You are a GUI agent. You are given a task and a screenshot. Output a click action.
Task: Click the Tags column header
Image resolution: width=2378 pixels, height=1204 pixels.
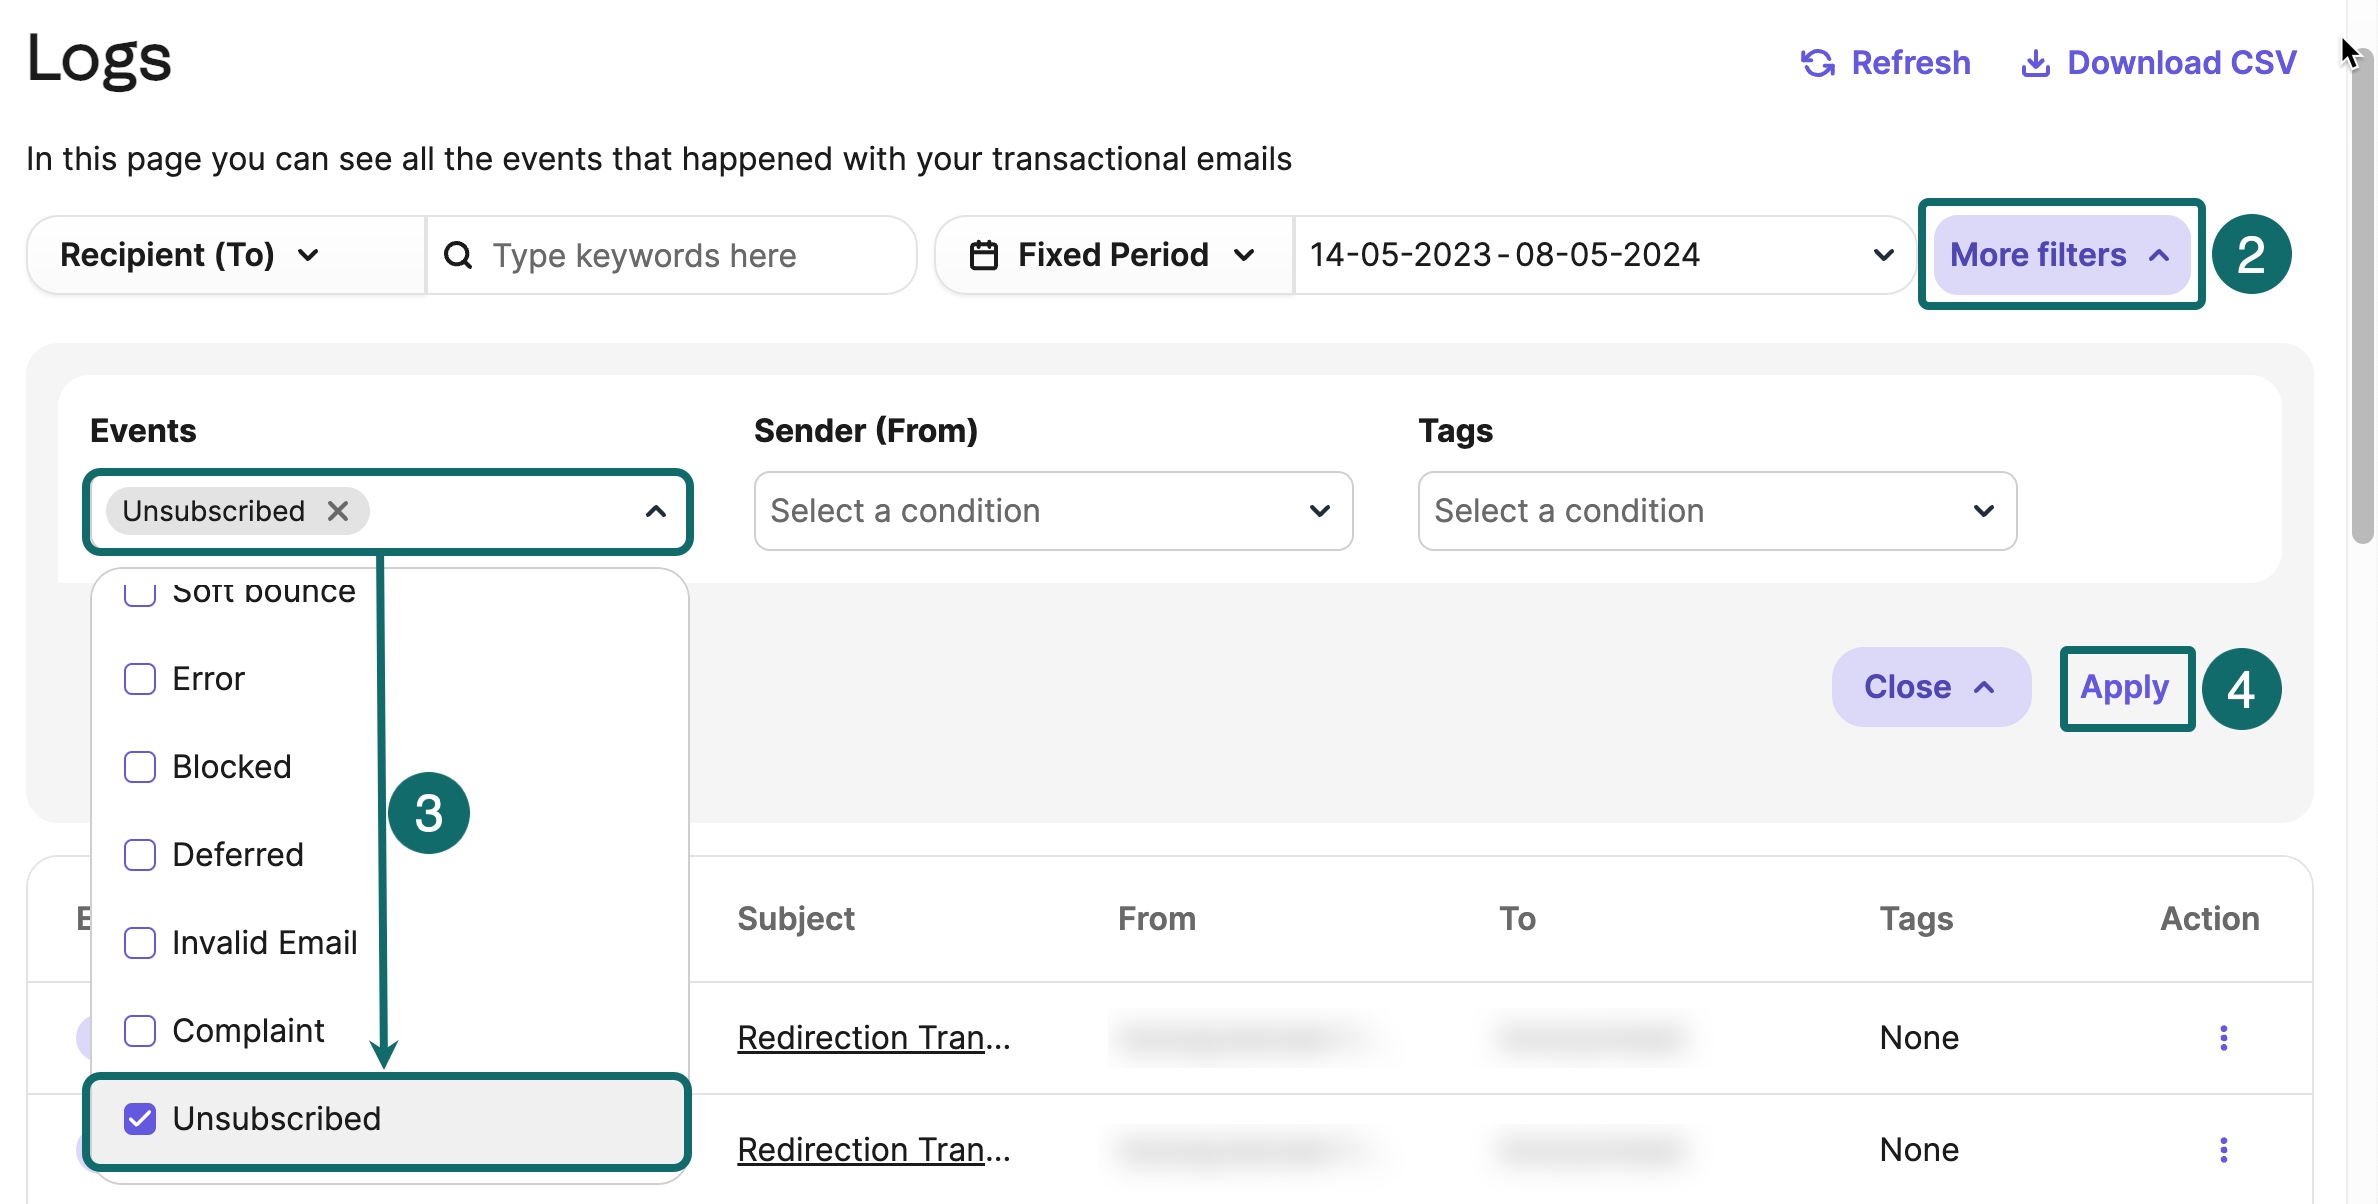click(x=1916, y=919)
